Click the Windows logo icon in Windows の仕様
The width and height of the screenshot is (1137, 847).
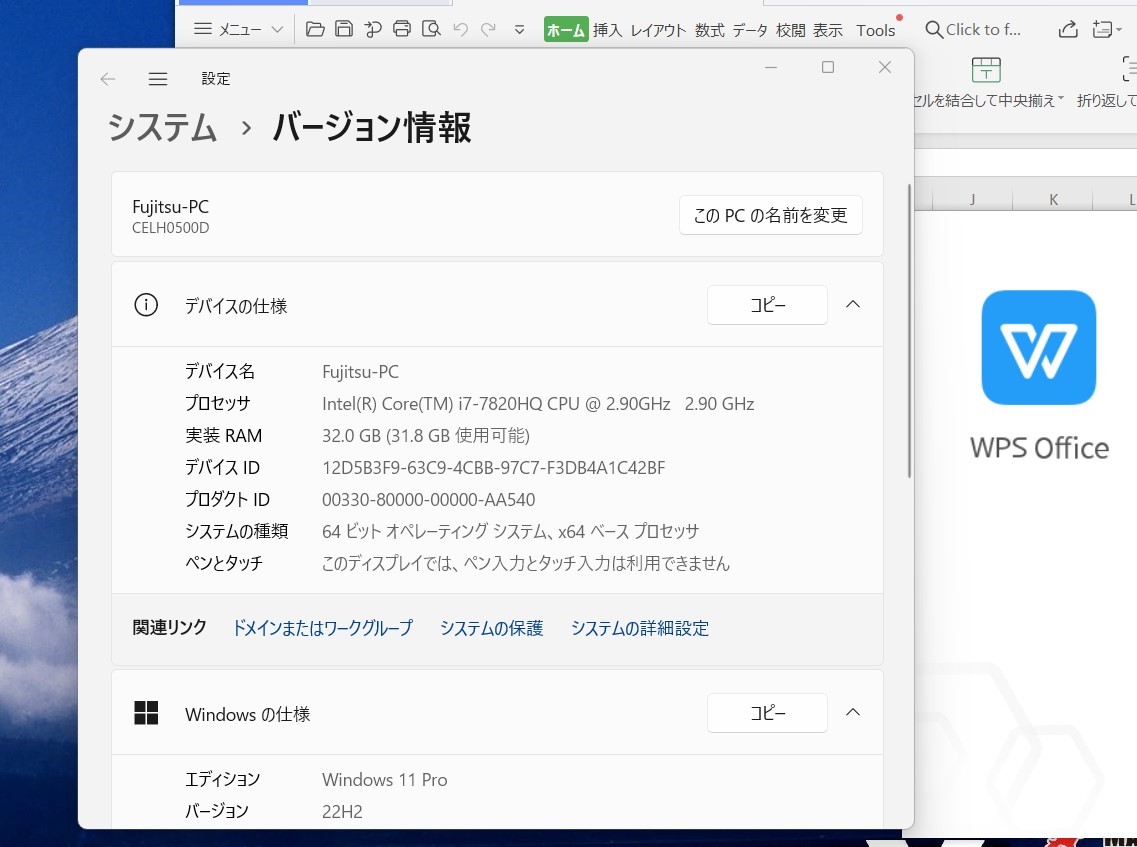[146, 713]
